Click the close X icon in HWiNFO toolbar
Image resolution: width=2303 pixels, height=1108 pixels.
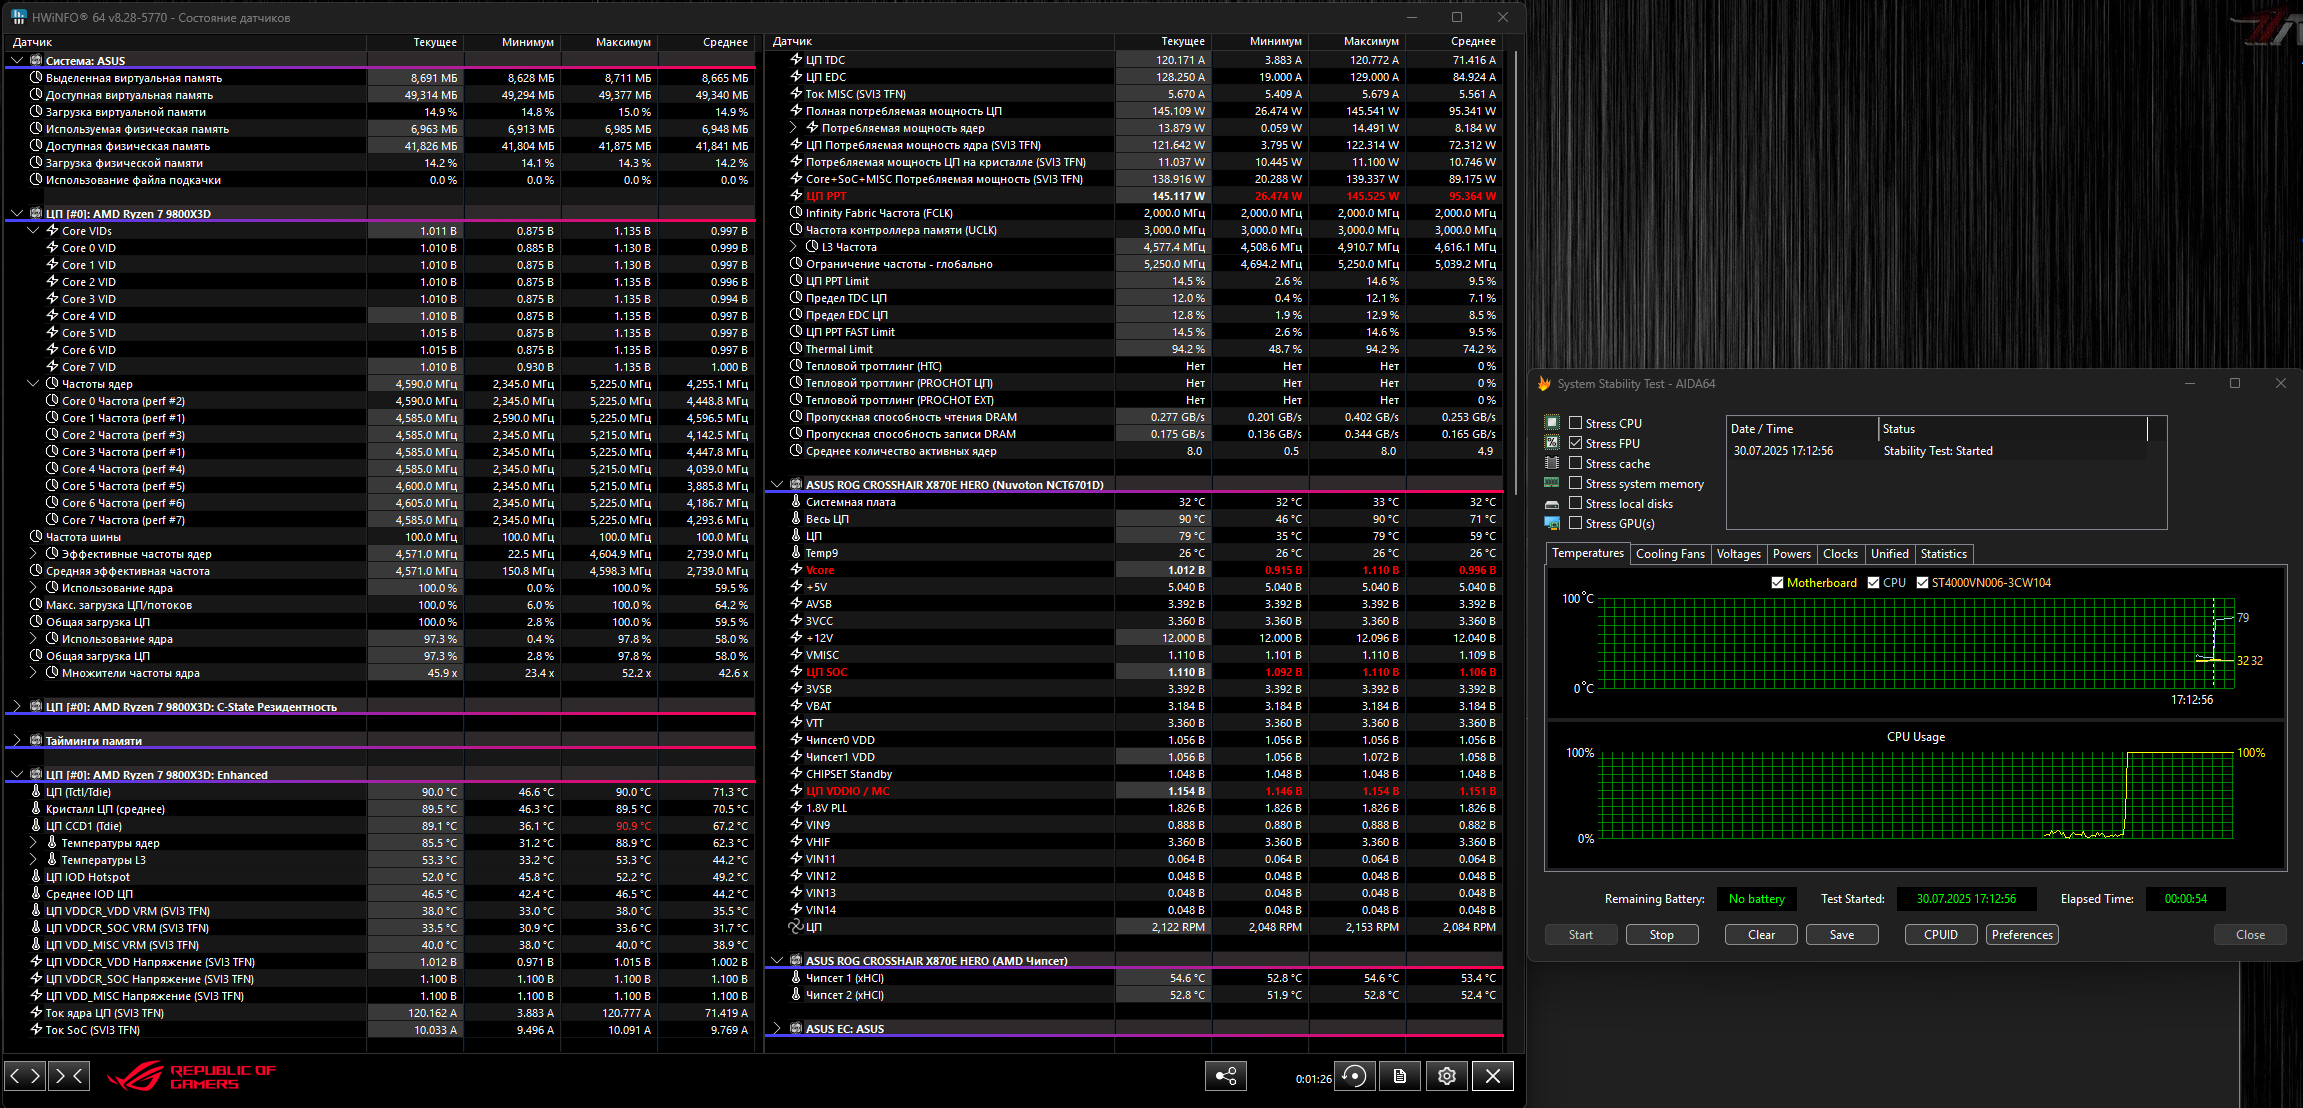point(1493,1076)
